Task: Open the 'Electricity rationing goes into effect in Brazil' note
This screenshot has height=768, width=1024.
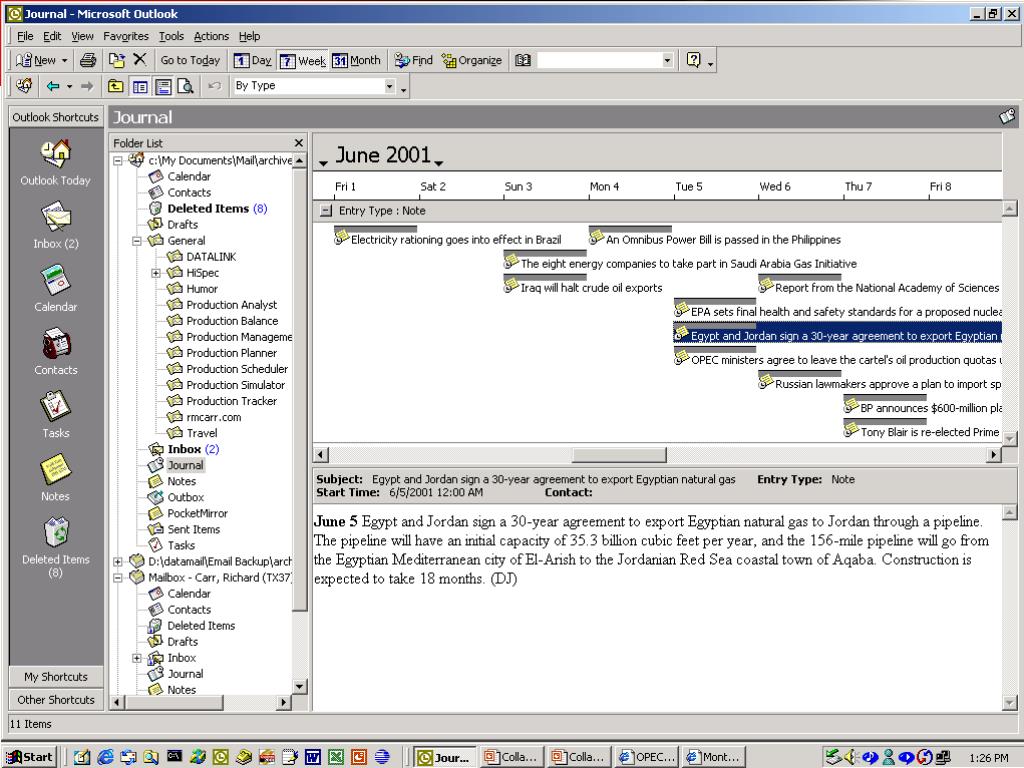Action: (x=456, y=240)
